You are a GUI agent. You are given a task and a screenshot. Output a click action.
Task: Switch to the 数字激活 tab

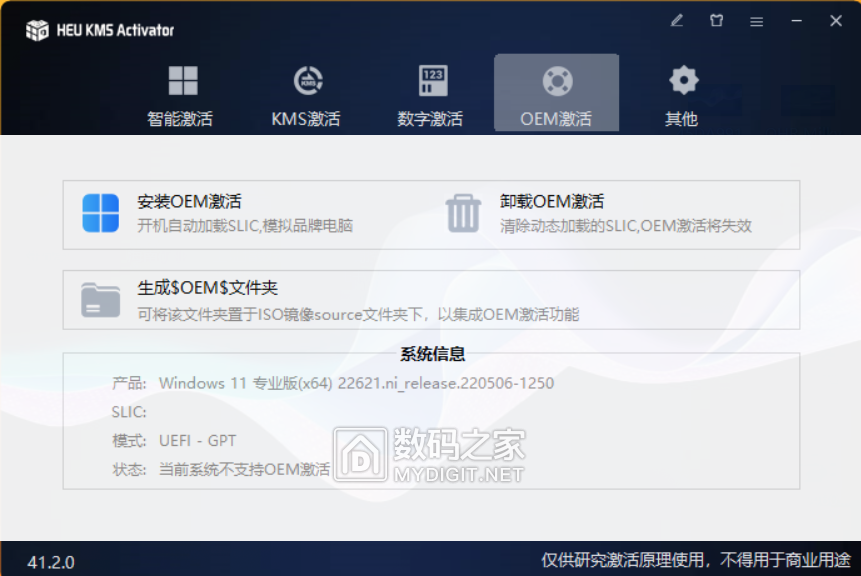431,93
